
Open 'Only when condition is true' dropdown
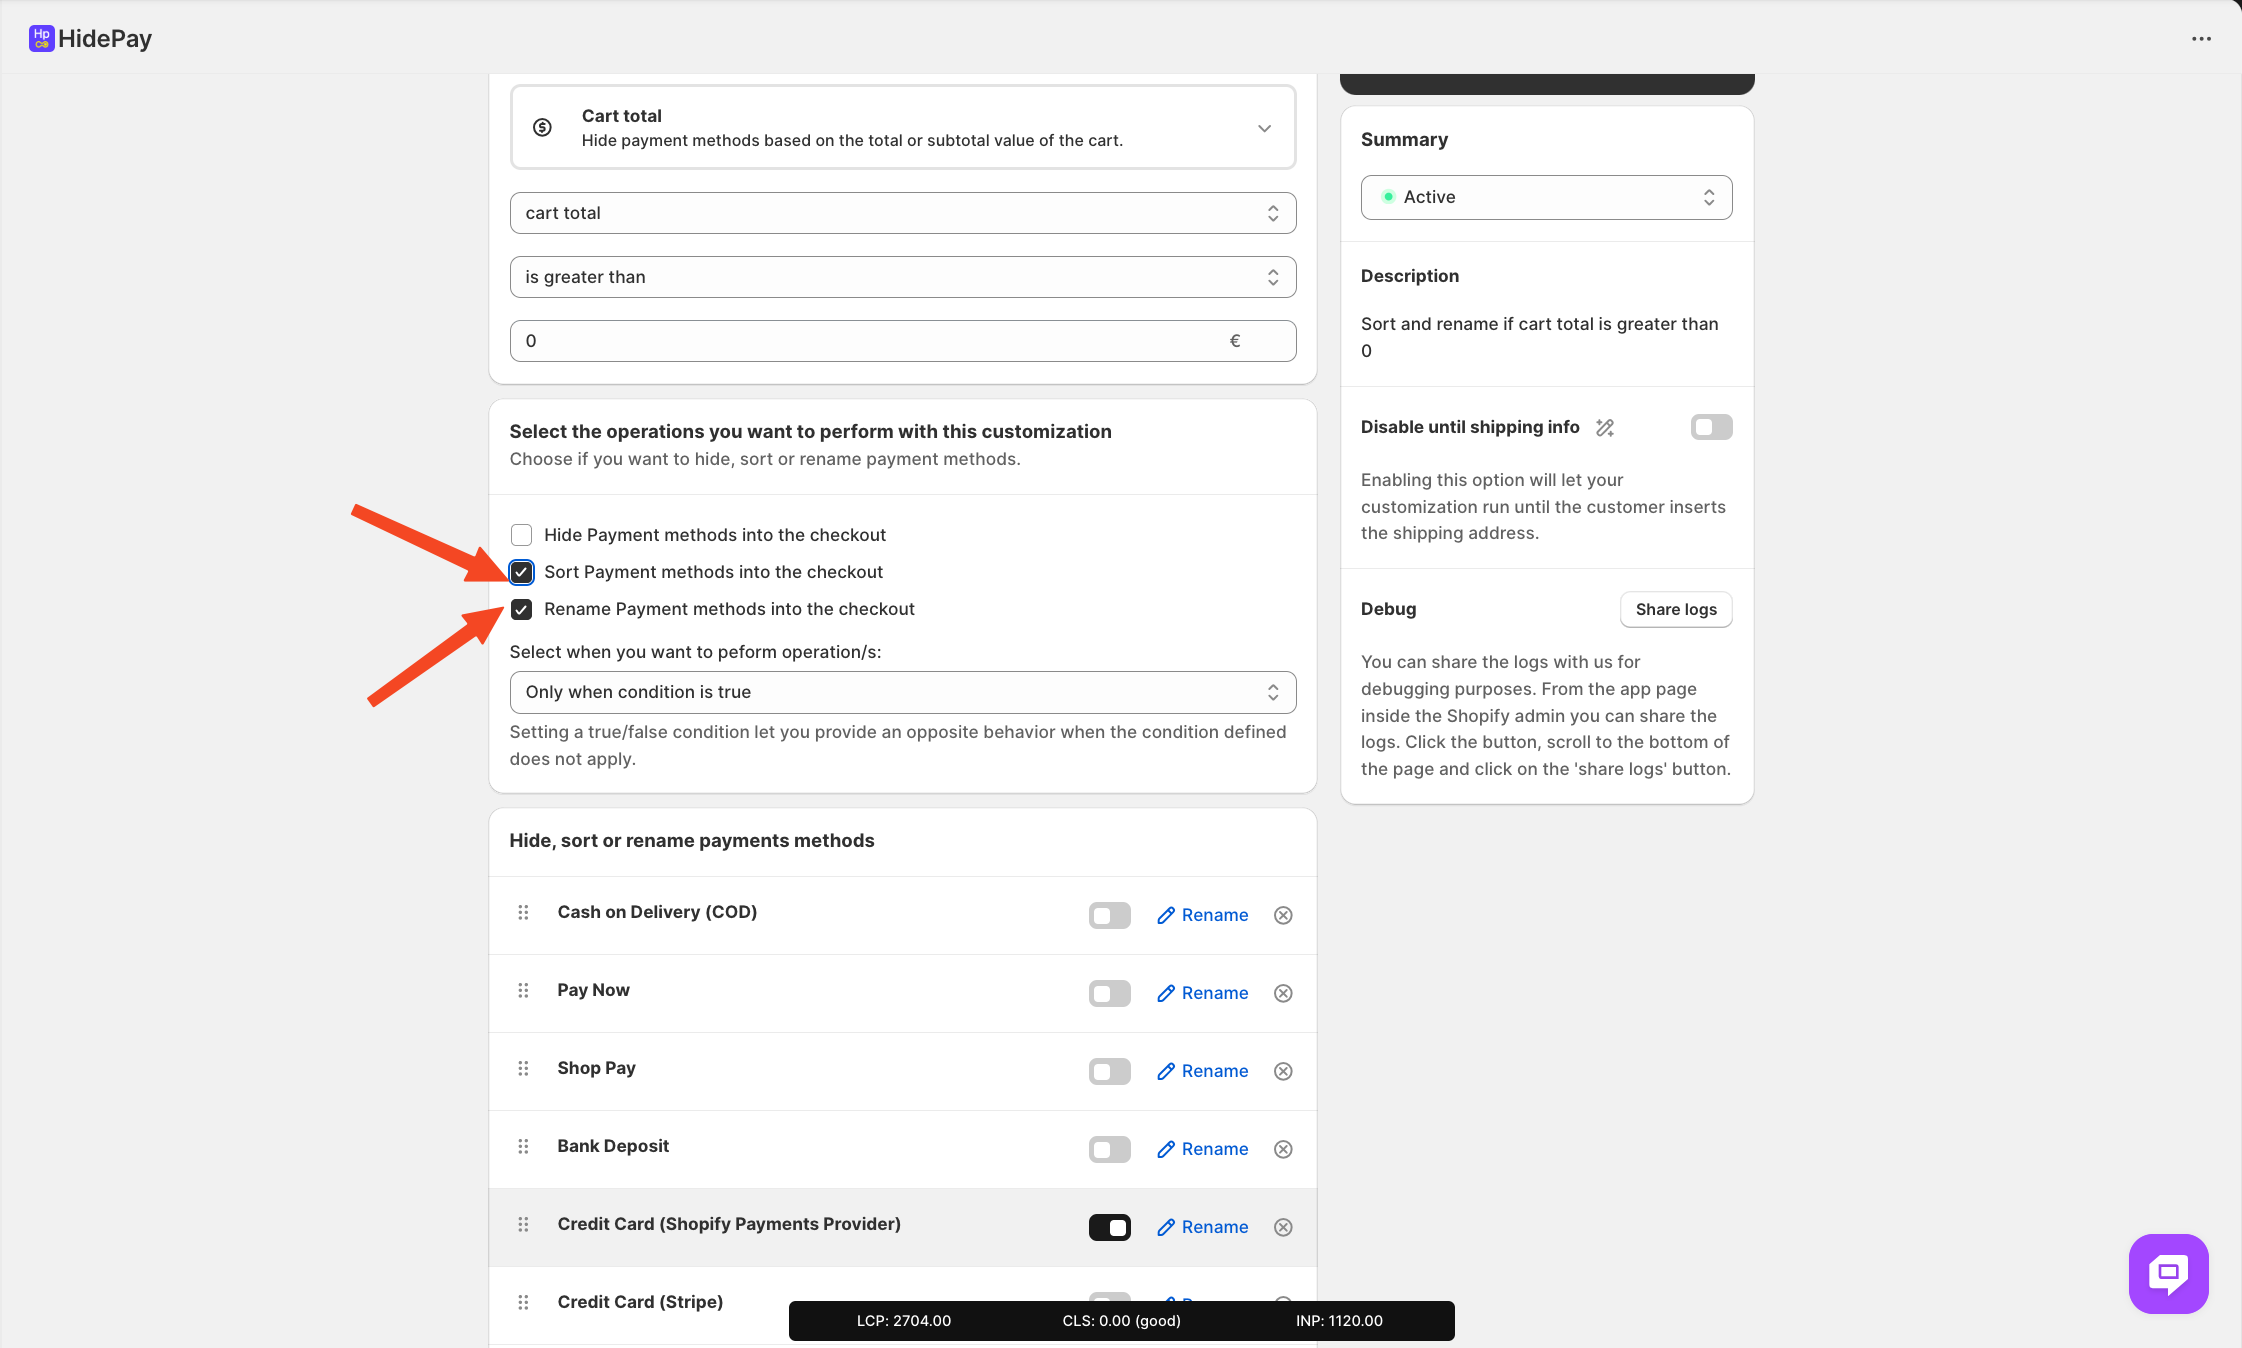click(902, 692)
